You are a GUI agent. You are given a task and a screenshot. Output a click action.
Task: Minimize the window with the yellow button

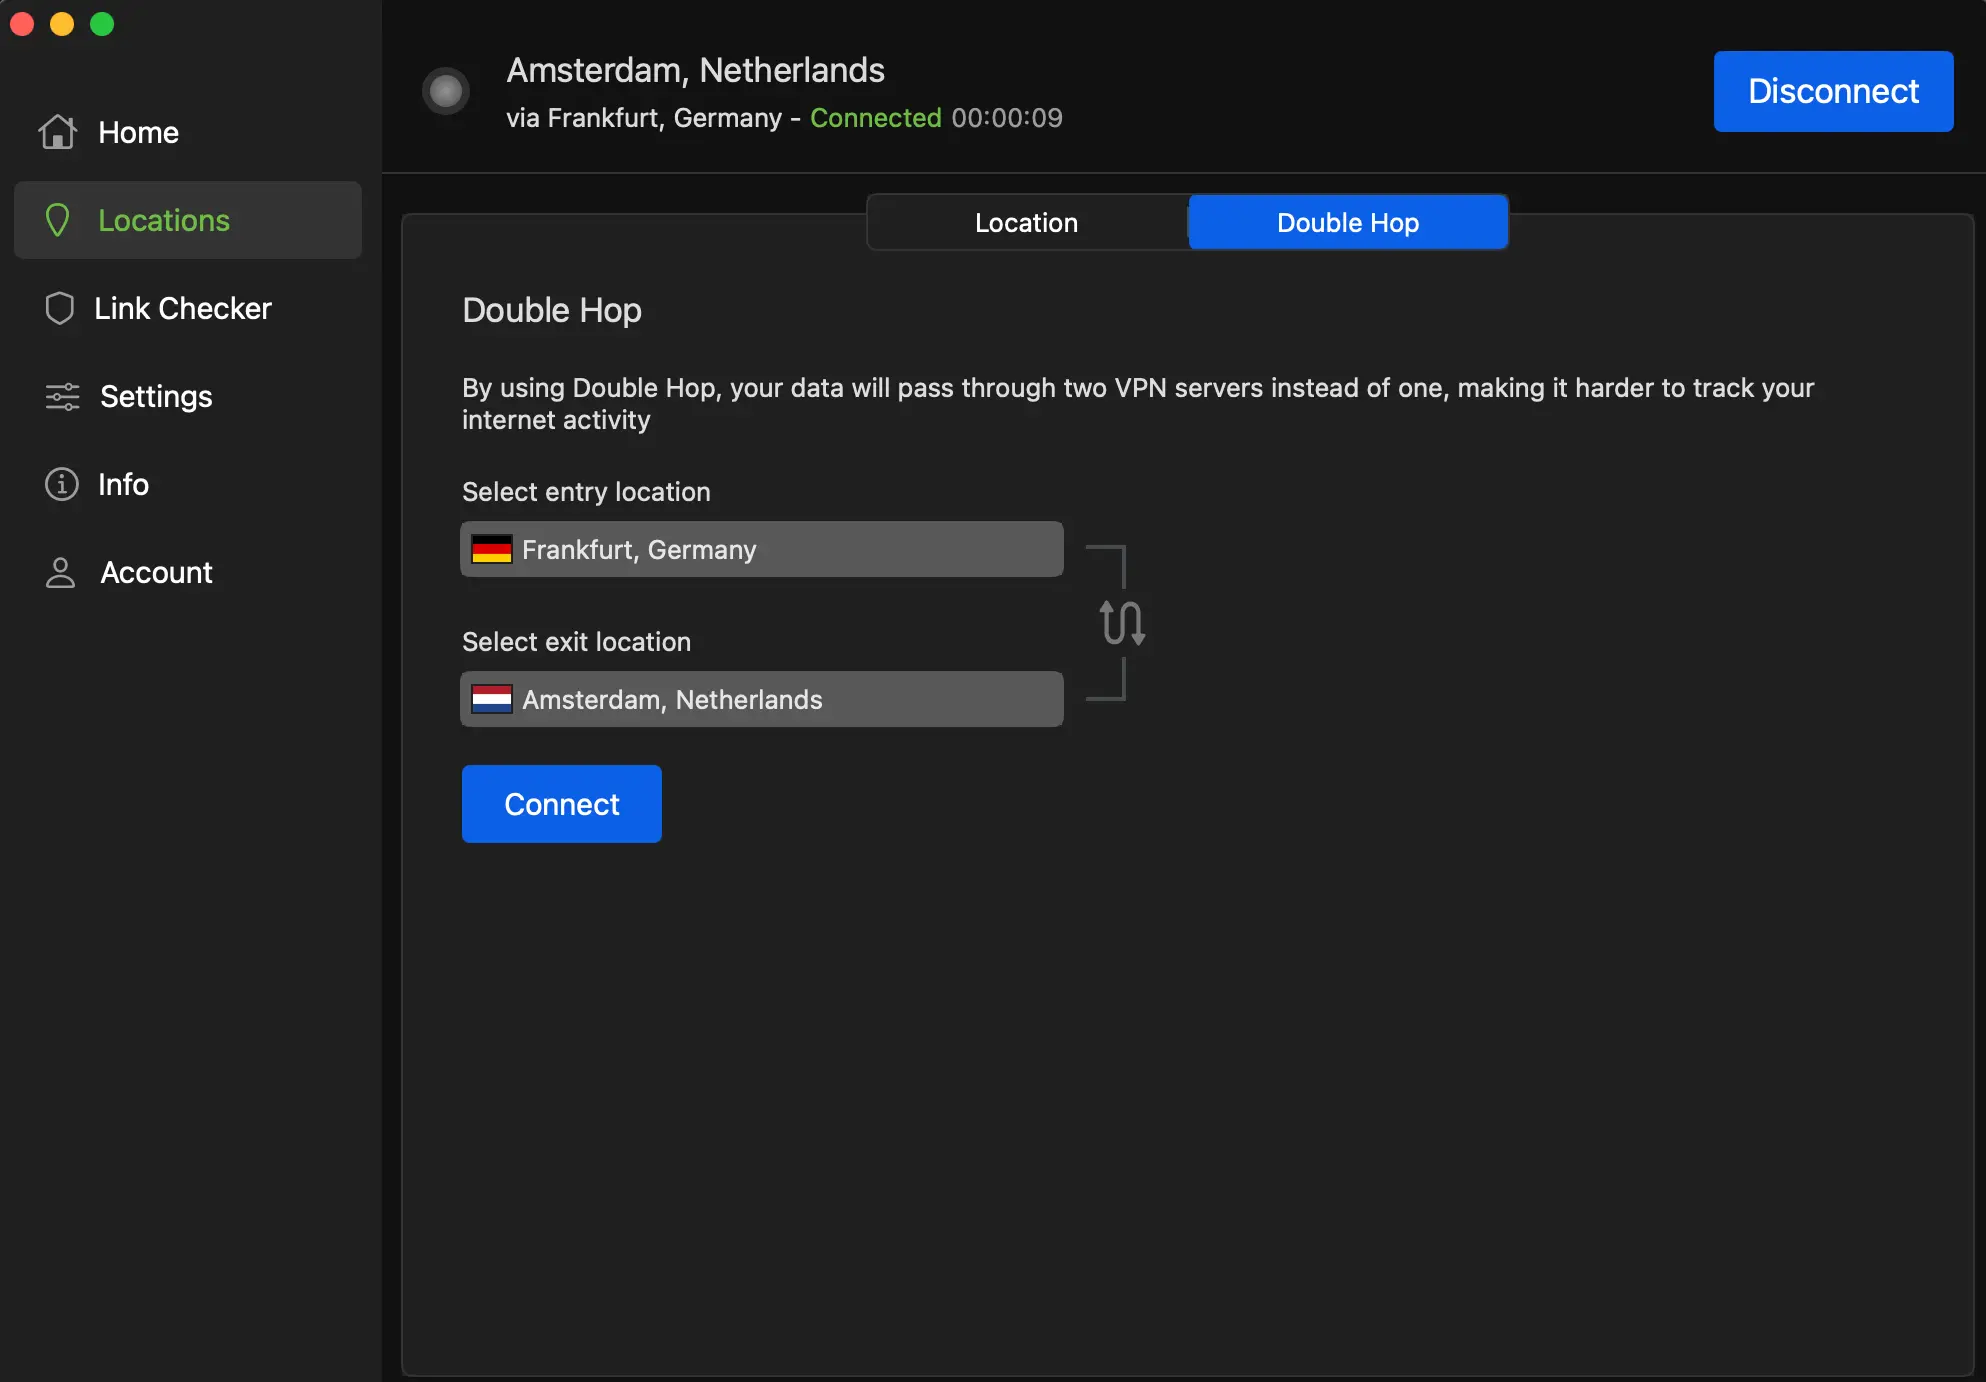(x=61, y=23)
